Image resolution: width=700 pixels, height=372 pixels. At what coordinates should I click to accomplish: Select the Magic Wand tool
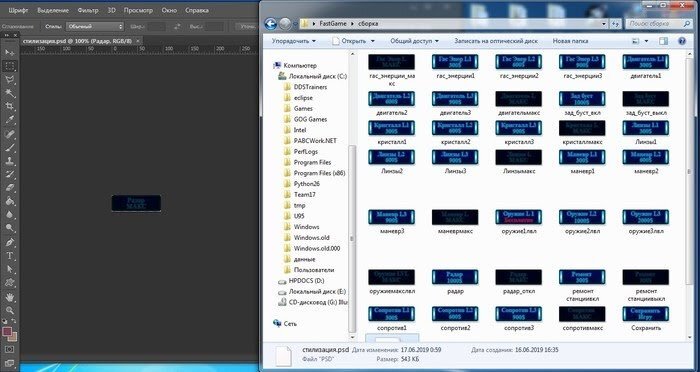(x=9, y=93)
